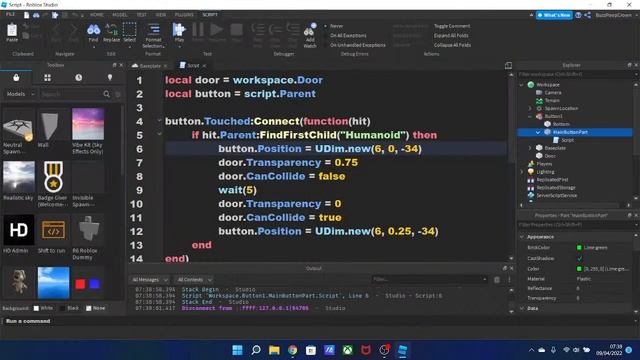
Task: Open the Output panel options menu icon
Action: pos(509,280)
